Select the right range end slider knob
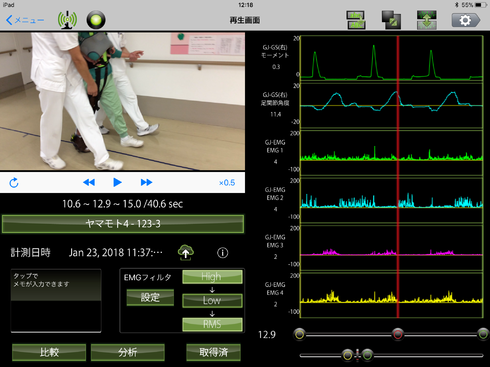The image size is (490, 367). click(x=483, y=334)
